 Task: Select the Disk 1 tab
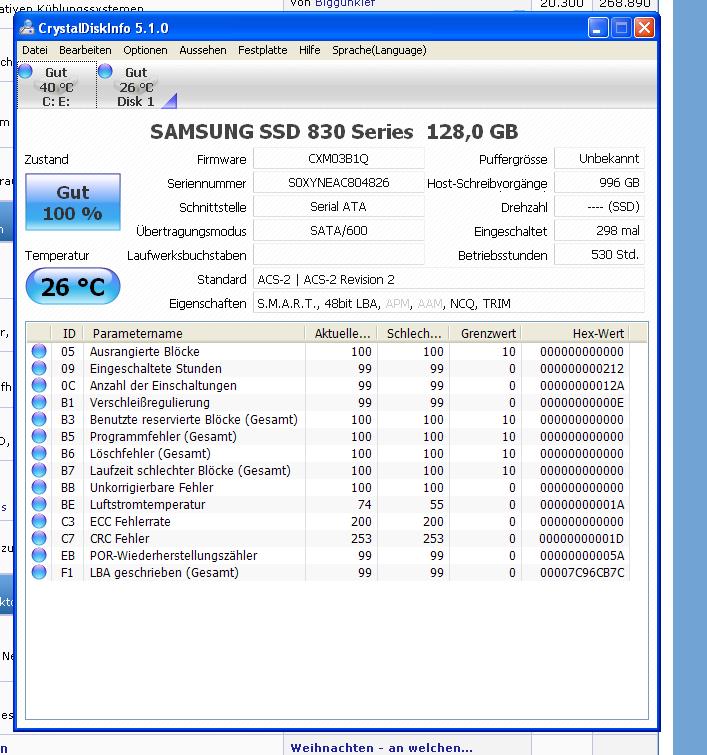pos(137,86)
